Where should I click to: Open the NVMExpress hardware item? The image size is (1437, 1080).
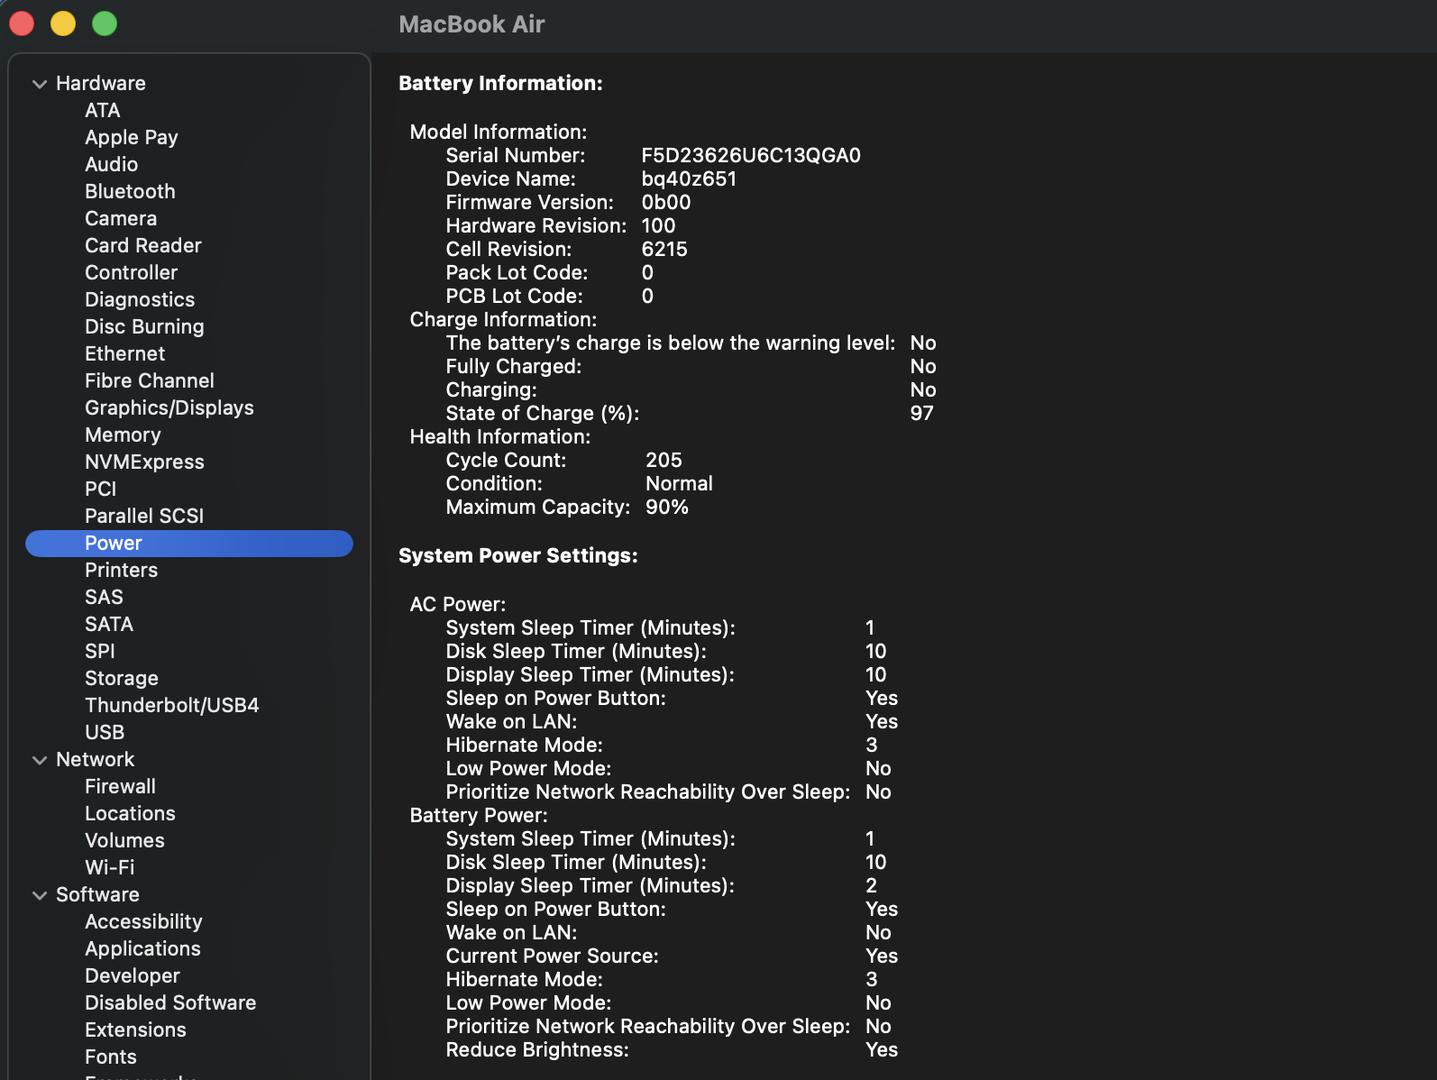[x=144, y=462]
